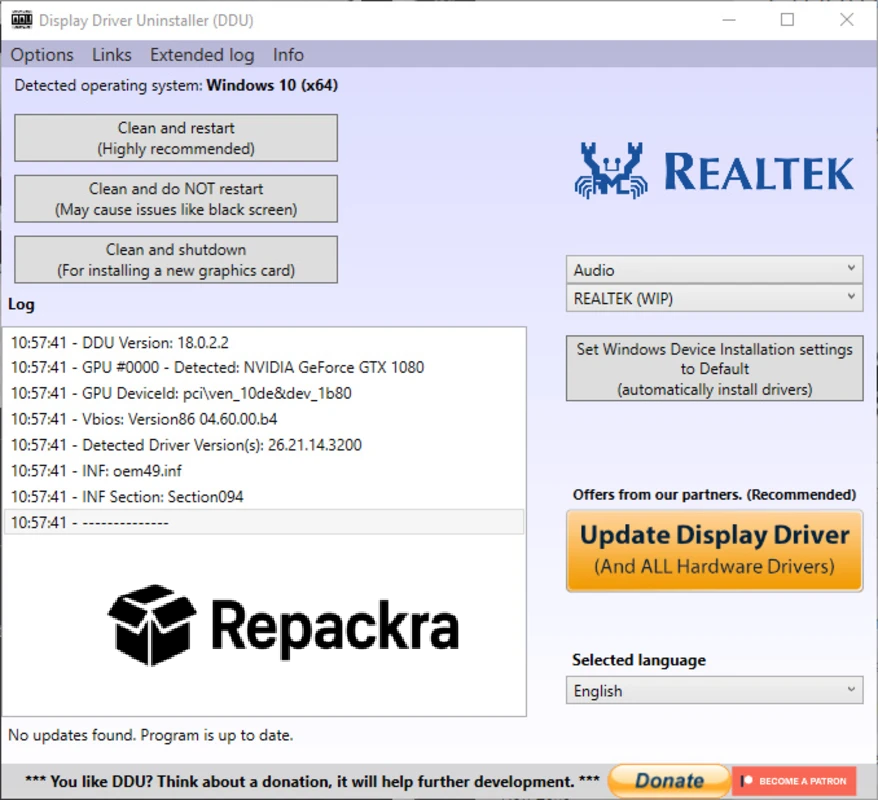
Task: Click Become a Patron button
Action: (794, 781)
